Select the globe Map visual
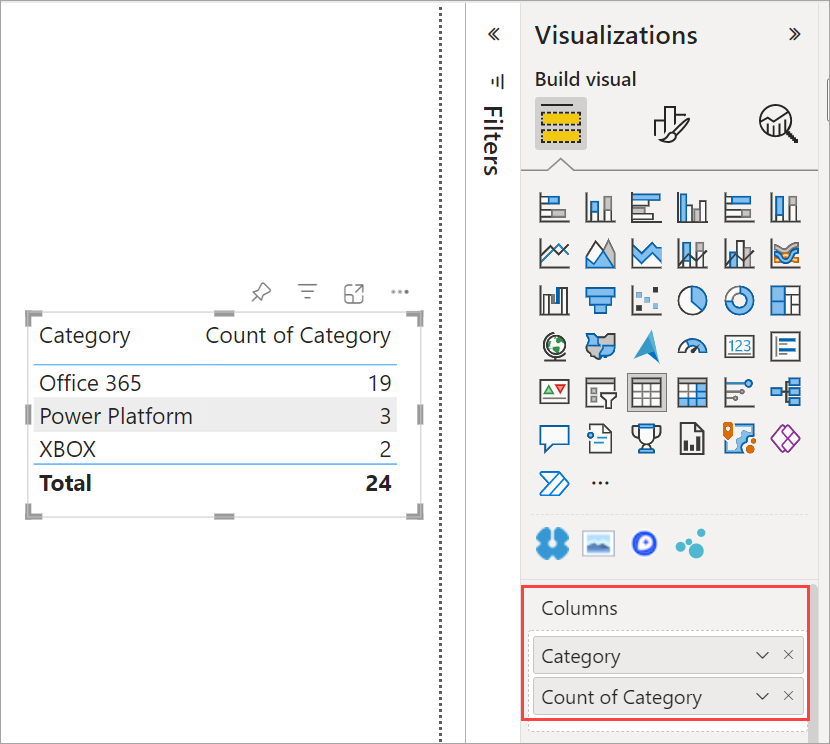The width and height of the screenshot is (830, 744). [554, 347]
